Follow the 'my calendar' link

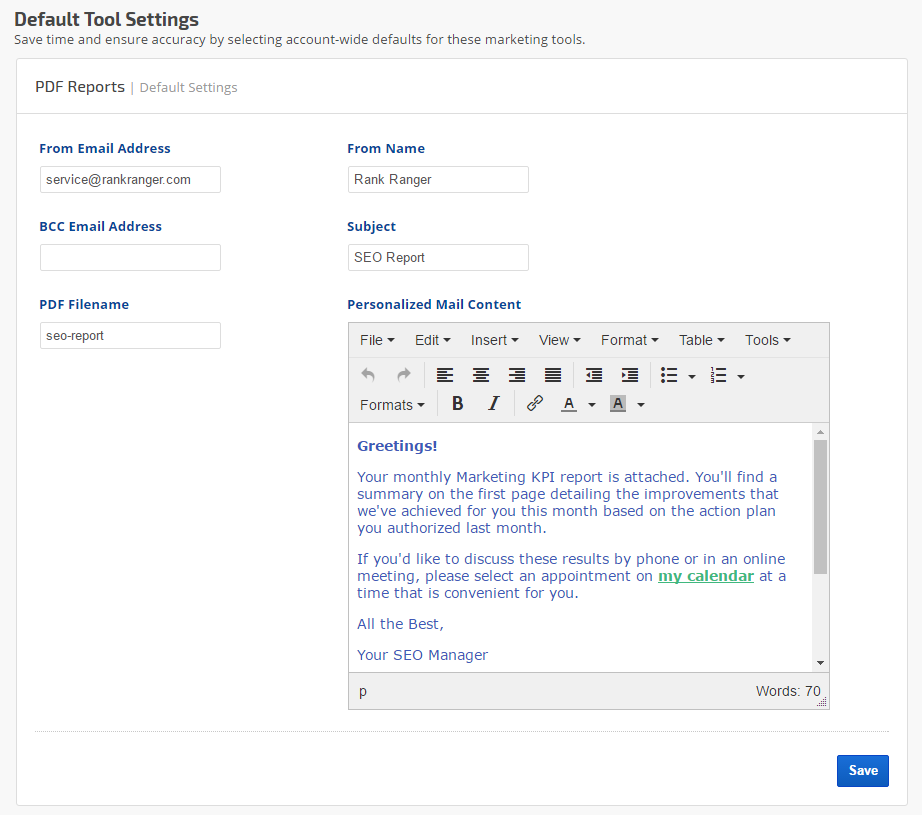tap(705, 576)
